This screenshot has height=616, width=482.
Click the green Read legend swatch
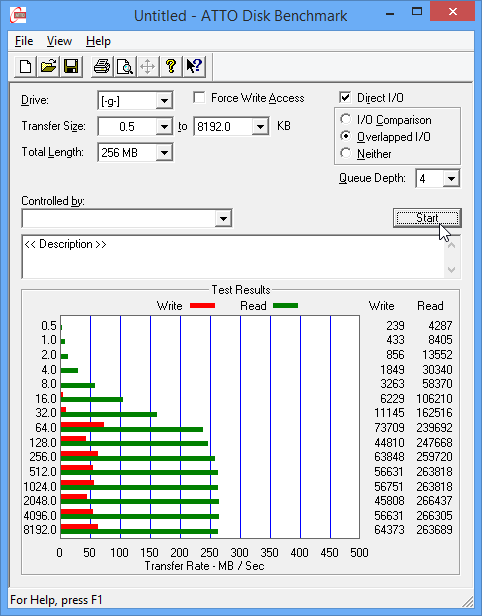pyautogui.click(x=285, y=305)
